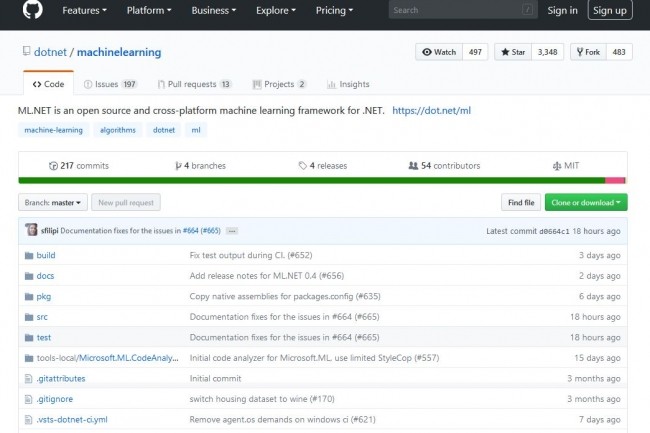This screenshot has width=650, height=433.
Task: Click the Watch button
Action: coord(439,52)
